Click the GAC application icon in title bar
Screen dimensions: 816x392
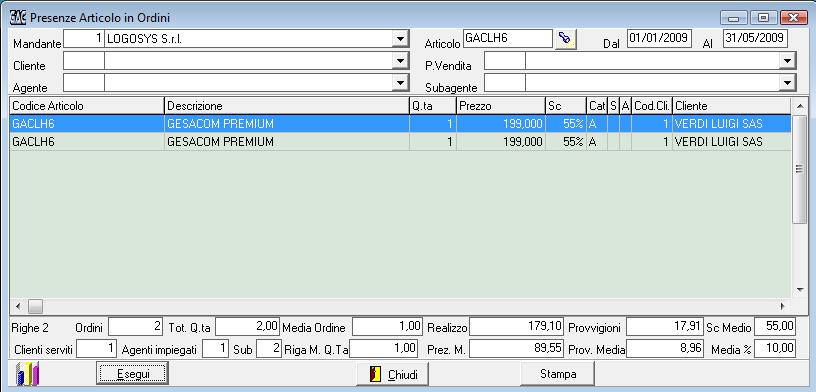[x=18, y=18]
